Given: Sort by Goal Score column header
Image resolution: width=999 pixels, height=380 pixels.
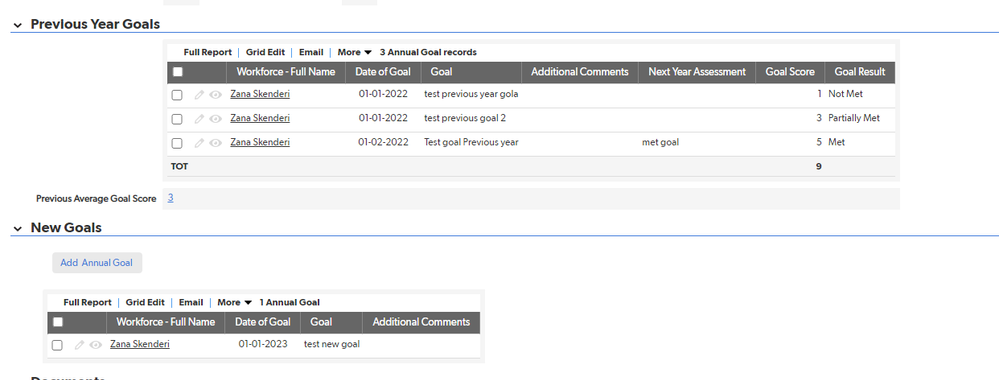Looking at the screenshot, I should tap(790, 72).
